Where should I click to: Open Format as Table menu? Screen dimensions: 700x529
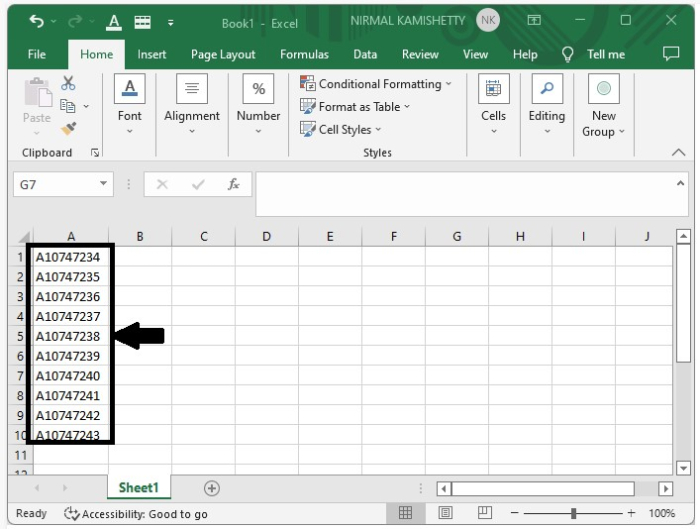tap(355, 107)
